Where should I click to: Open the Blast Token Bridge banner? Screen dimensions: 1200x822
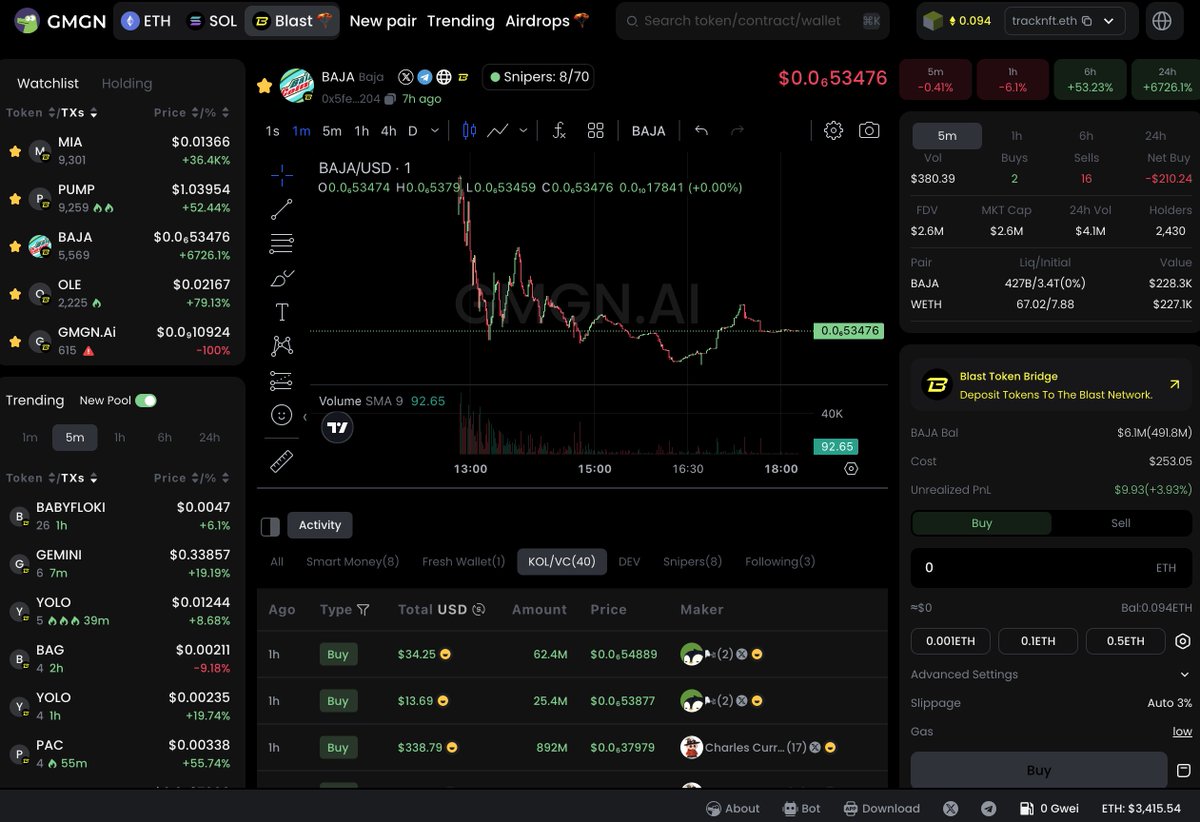[x=1051, y=385]
